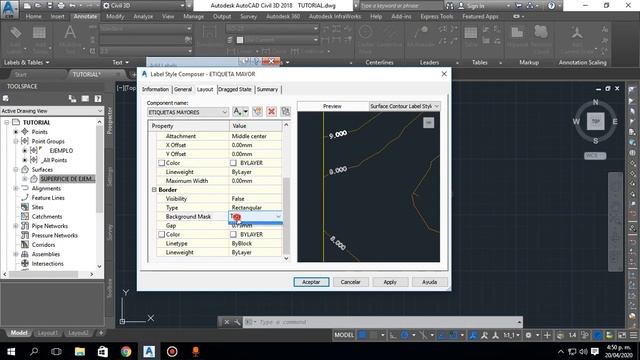Click the text BYLAYER color swatch
640x360 pixels.
click(x=233, y=163)
